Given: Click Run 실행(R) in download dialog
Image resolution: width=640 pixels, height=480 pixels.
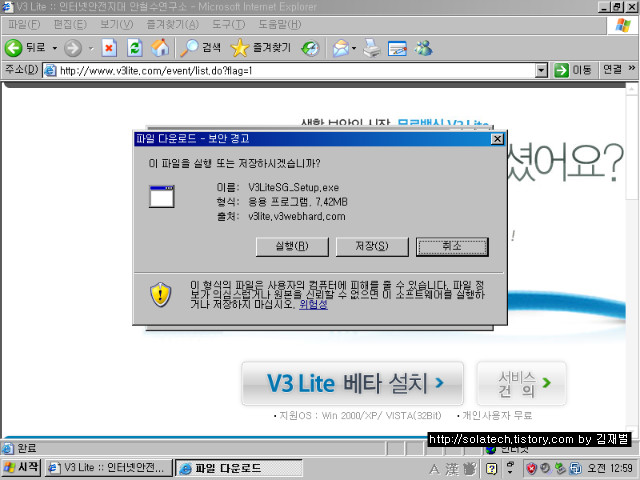Looking at the screenshot, I should pos(292,247).
